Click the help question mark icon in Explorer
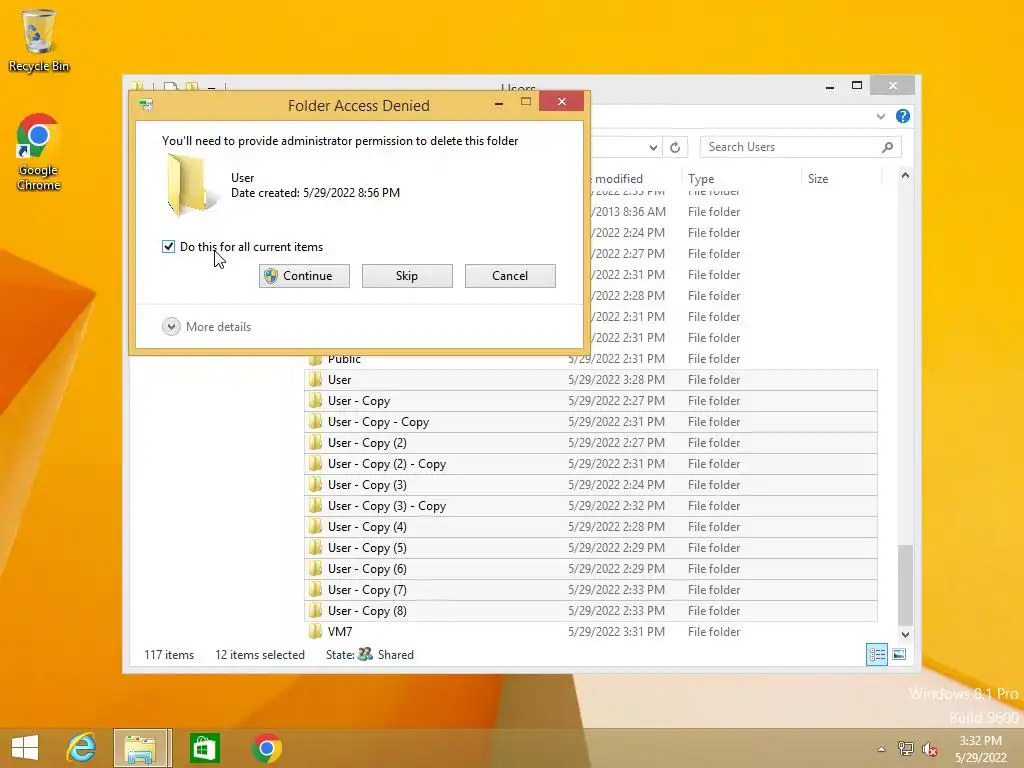Viewport: 1024px width, 768px height. click(x=903, y=116)
